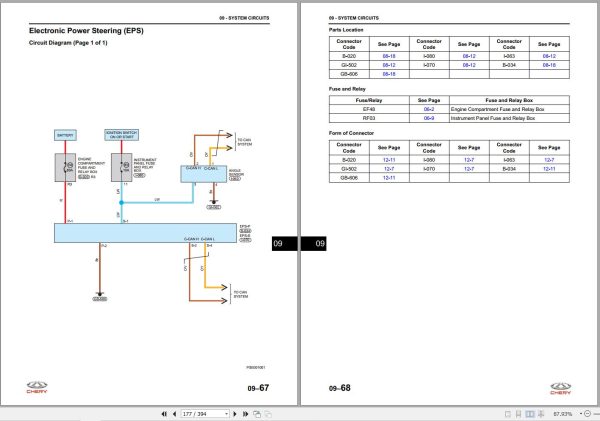
Task: Click the ANGLE SENSOR label in the diagram
Action: [236, 173]
